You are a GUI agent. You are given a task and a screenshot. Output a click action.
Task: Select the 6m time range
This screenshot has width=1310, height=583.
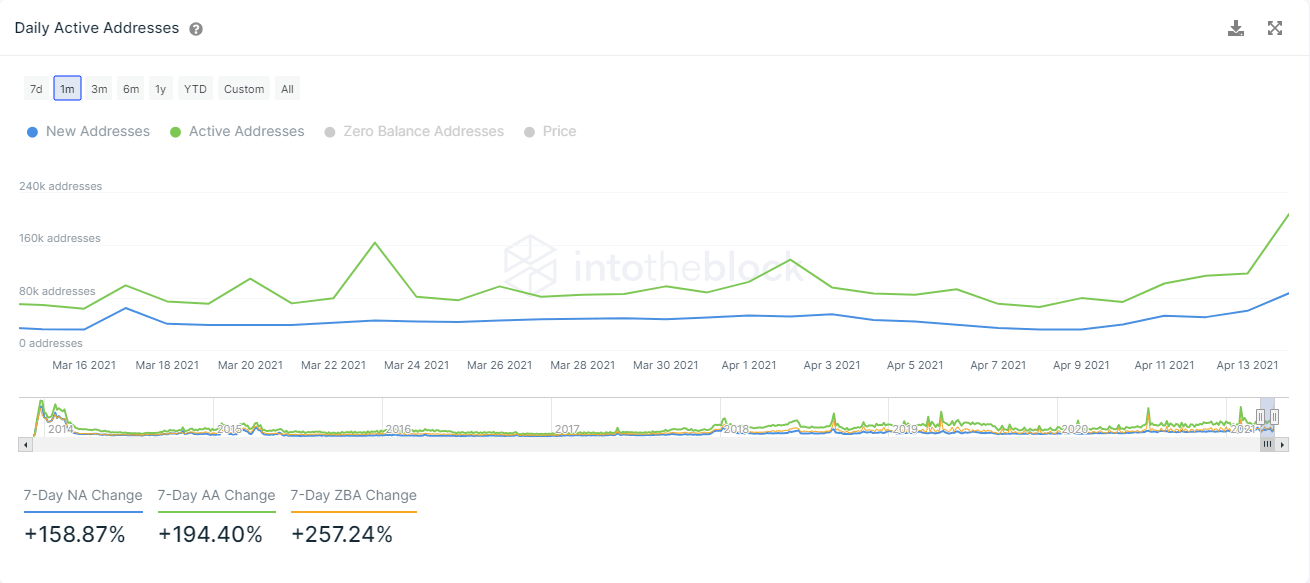(x=131, y=89)
